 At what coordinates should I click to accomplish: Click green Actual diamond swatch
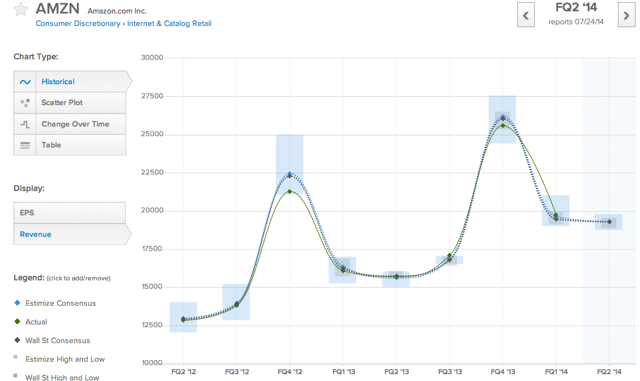(x=17, y=321)
